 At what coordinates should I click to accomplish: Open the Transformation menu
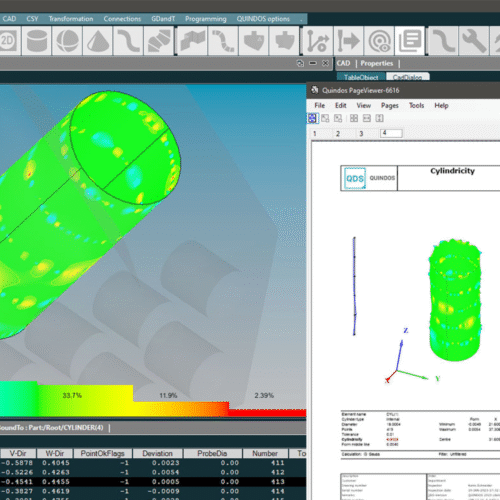[x=71, y=19]
